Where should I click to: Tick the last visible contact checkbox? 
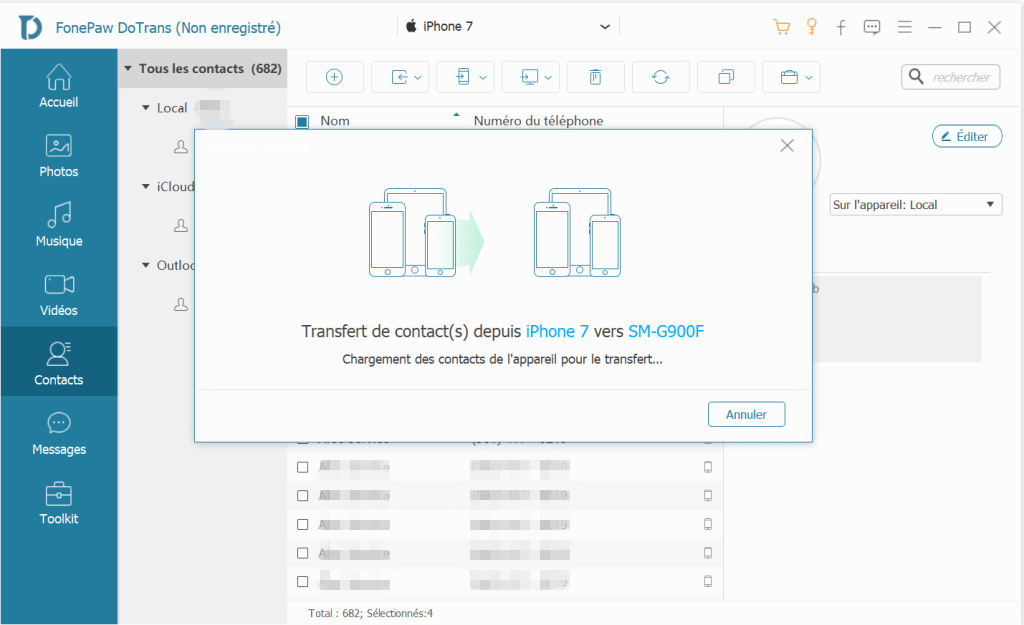302,581
